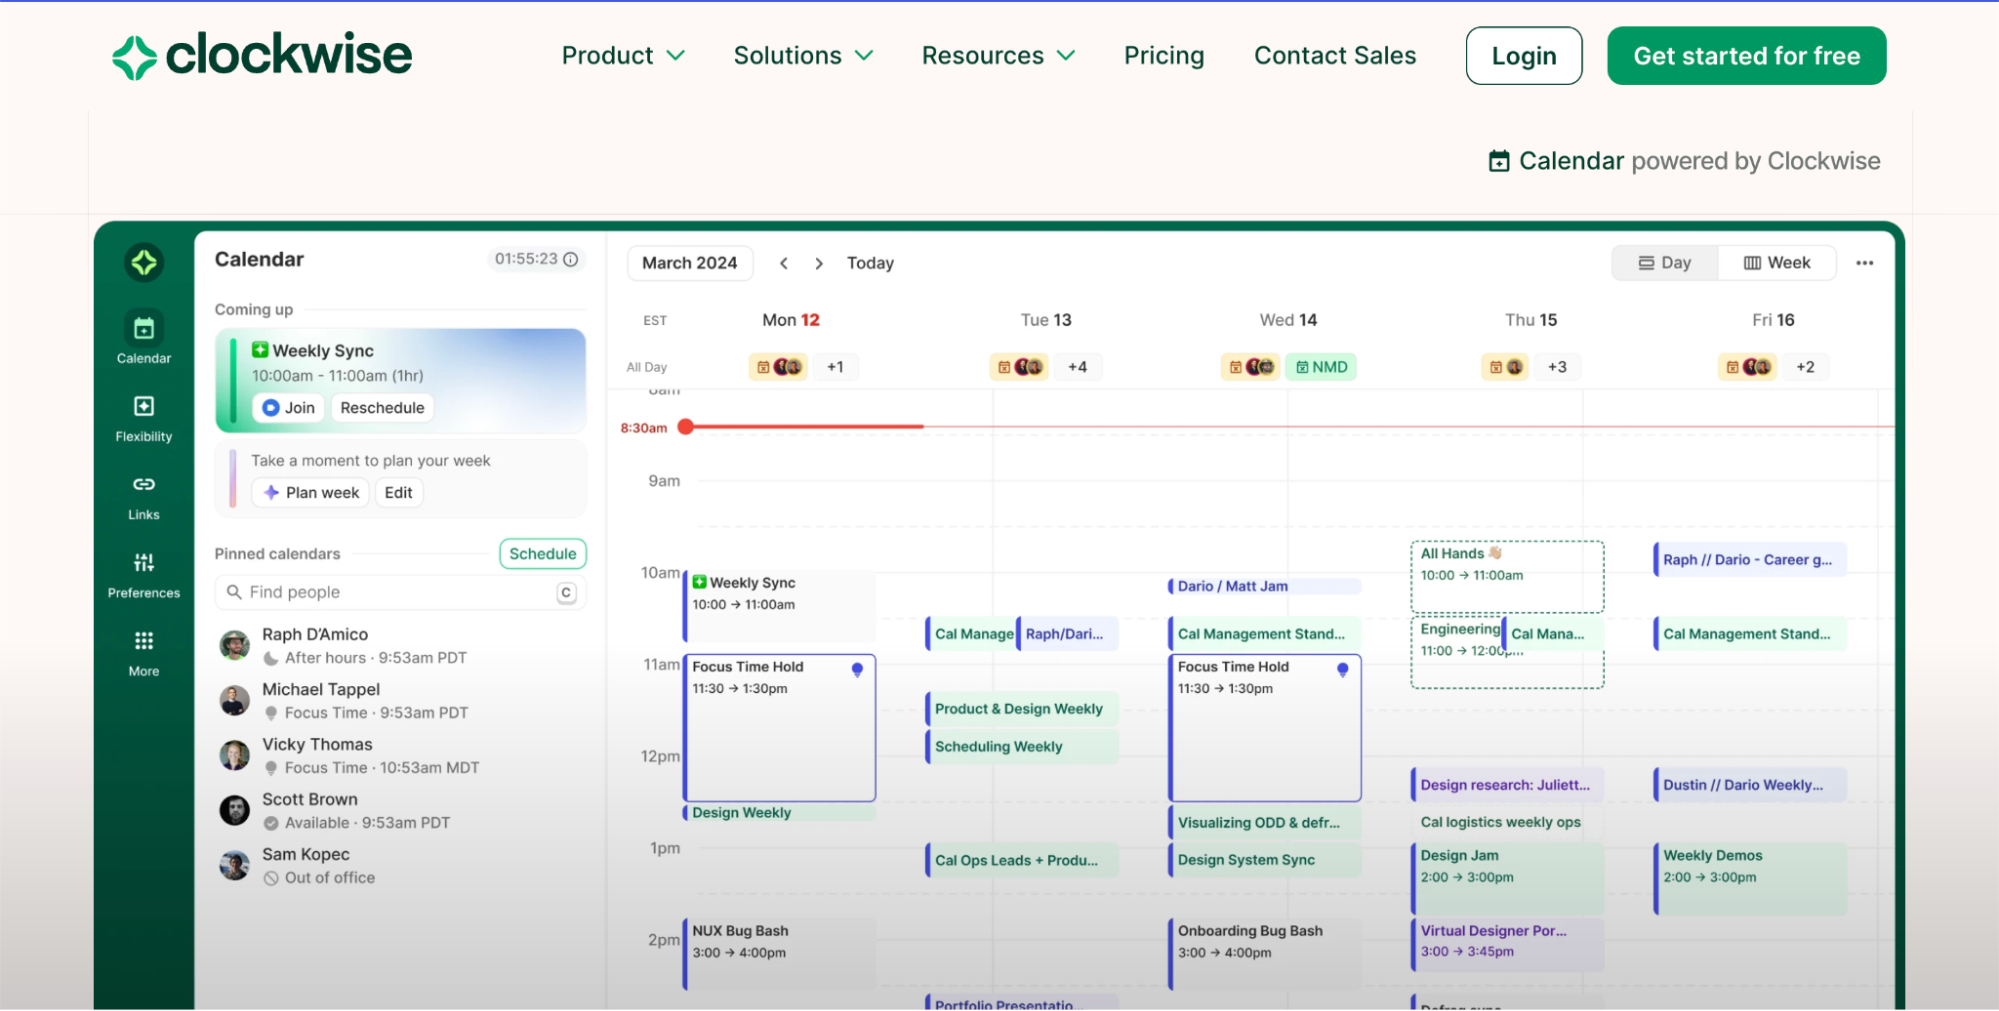Click the info icon beside the countdown timer
Image resolution: width=1999 pixels, height=1011 pixels.
(570, 259)
